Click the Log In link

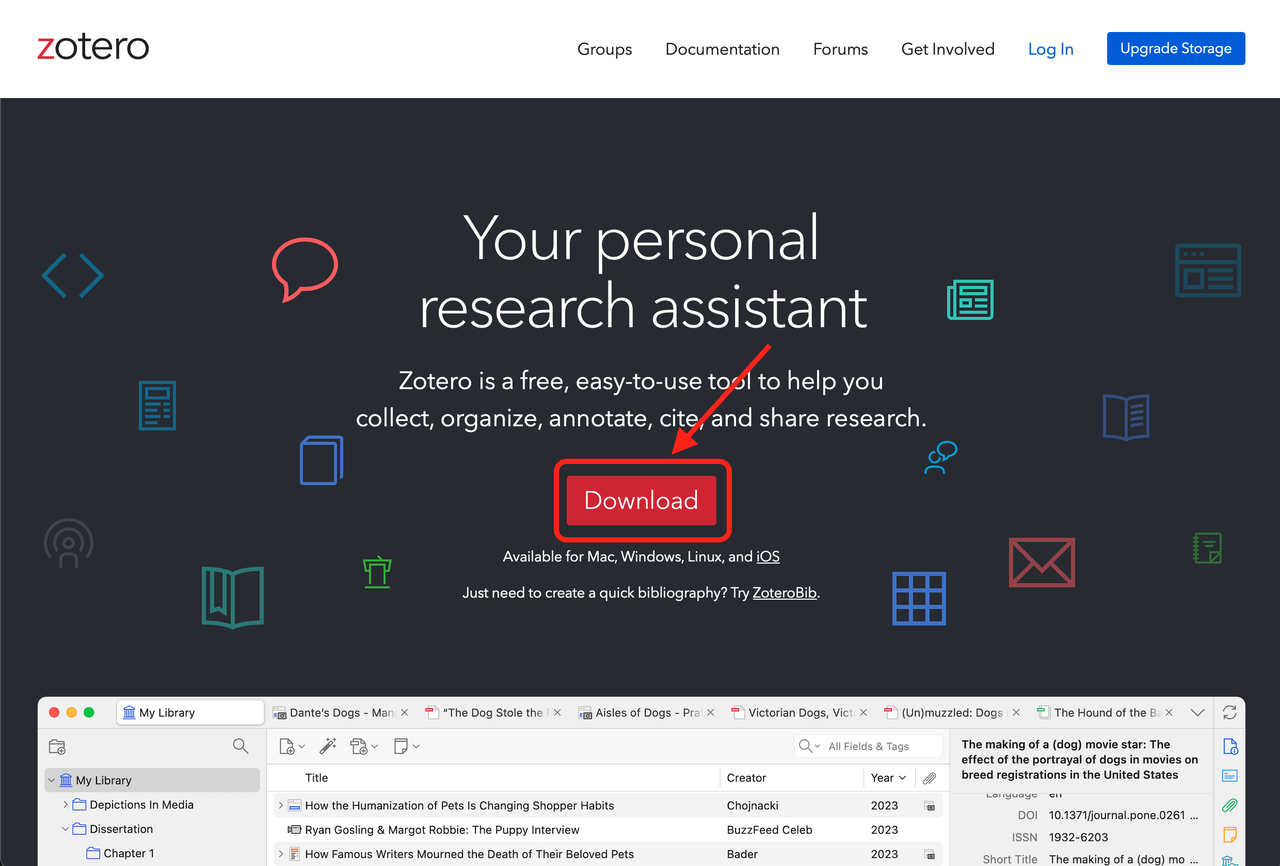pyautogui.click(x=1051, y=49)
